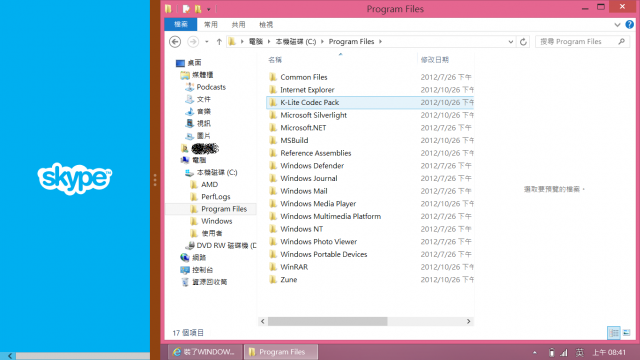
Task: Click 本機磁碟 (C:) in address breadcrumb
Action: (x=296, y=42)
